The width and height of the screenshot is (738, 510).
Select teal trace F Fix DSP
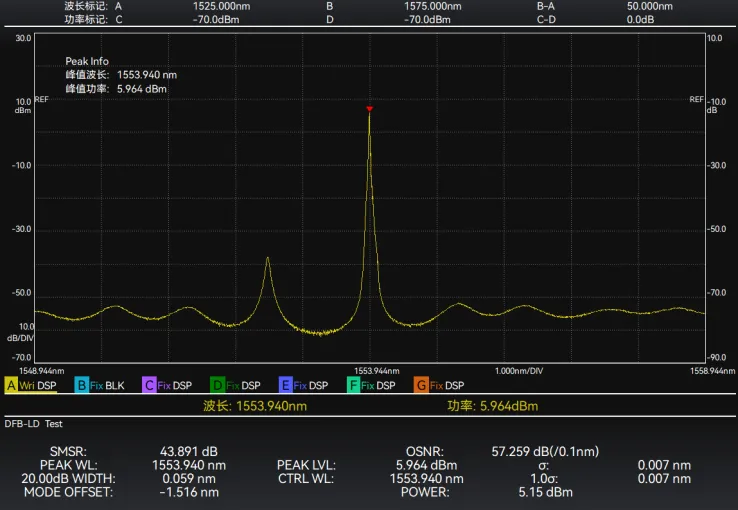click(371, 385)
